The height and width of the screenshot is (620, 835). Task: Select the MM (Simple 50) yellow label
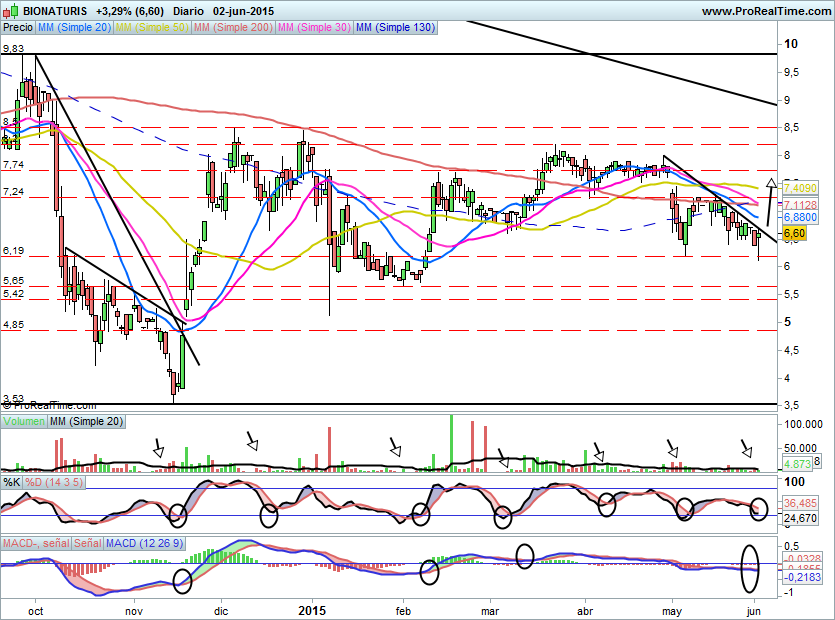coord(152,27)
